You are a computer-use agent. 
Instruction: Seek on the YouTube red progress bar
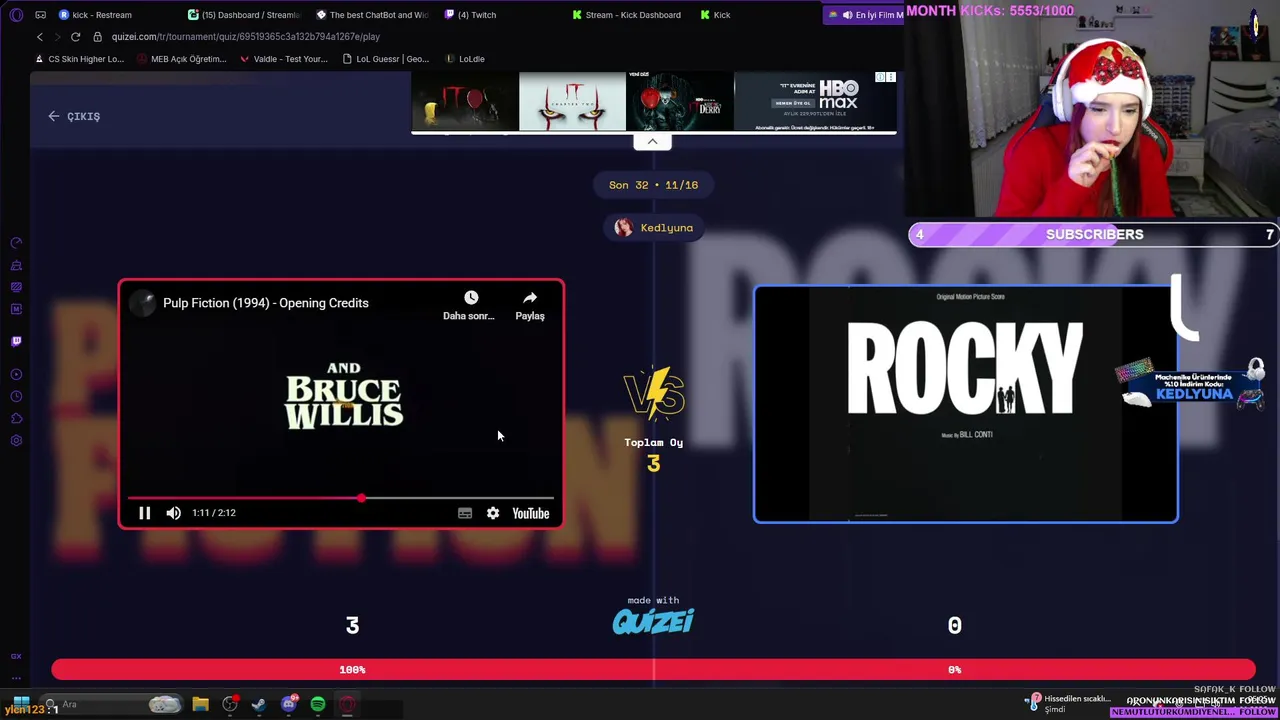(x=340, y=497)
